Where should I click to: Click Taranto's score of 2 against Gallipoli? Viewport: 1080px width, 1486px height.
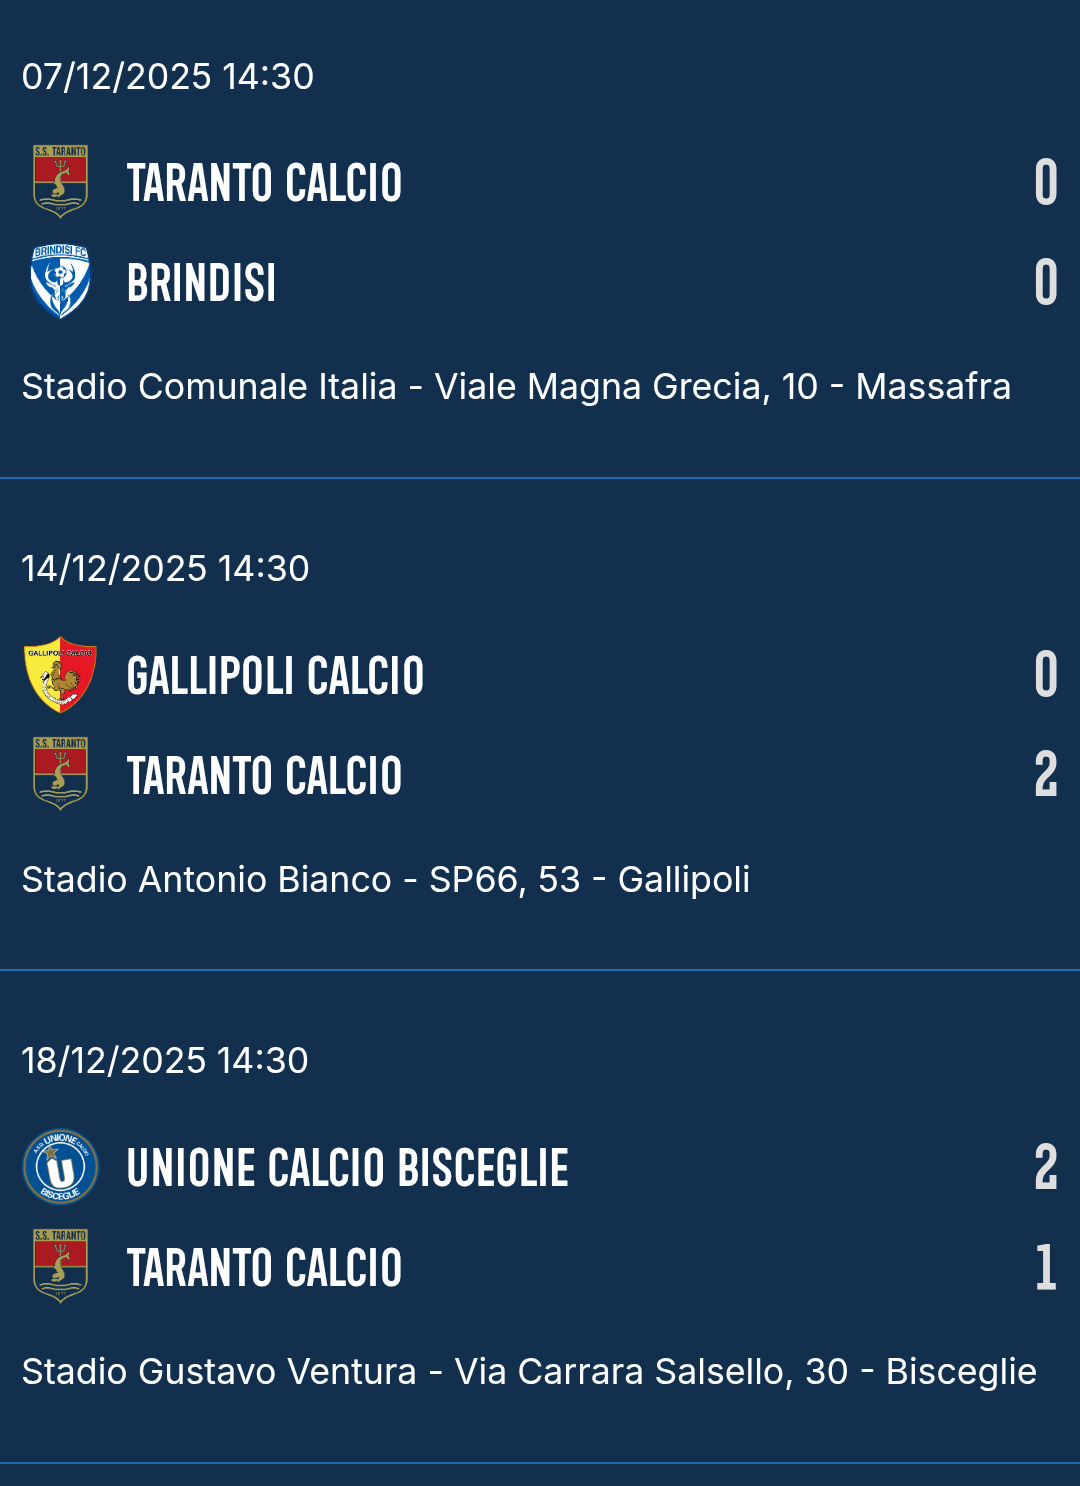(x=1045, y=775)
